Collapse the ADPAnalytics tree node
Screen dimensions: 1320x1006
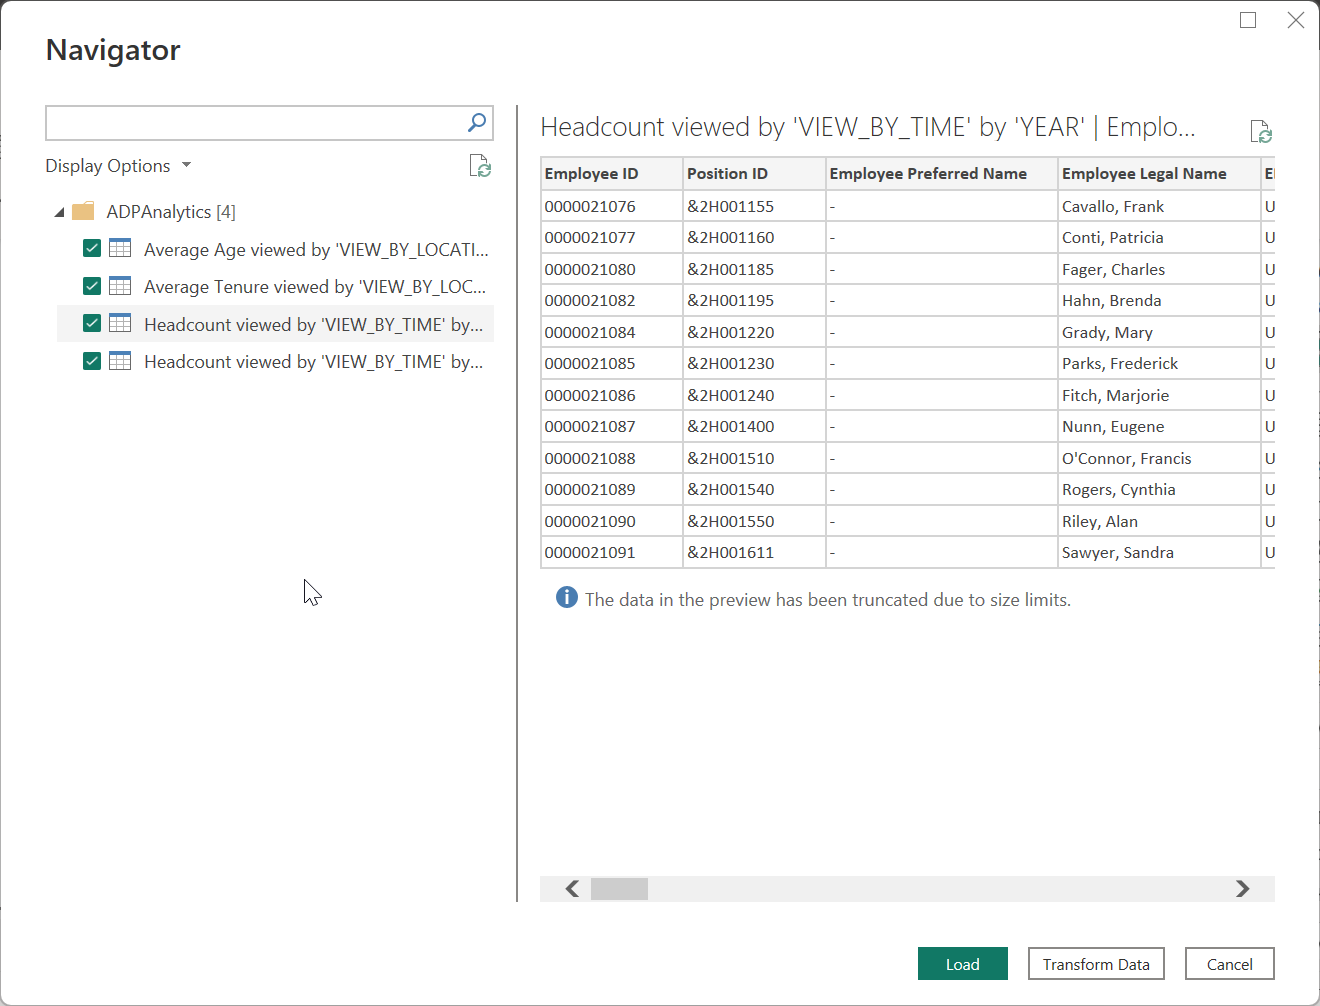(59, 212)
